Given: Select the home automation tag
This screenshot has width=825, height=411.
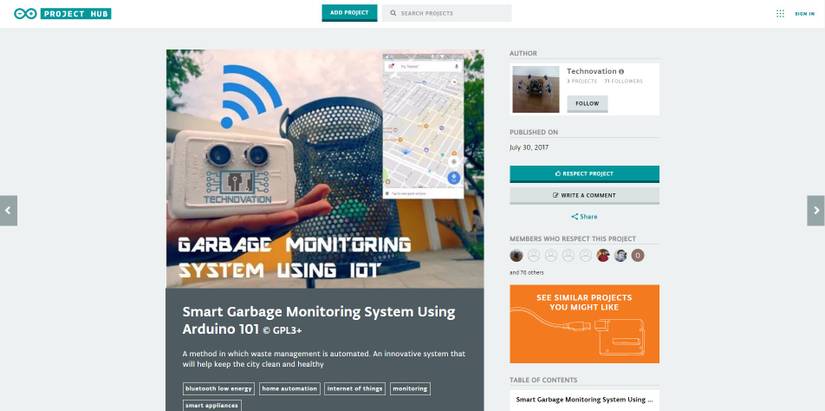Looking at the screenshot, I should pos(289,389).
